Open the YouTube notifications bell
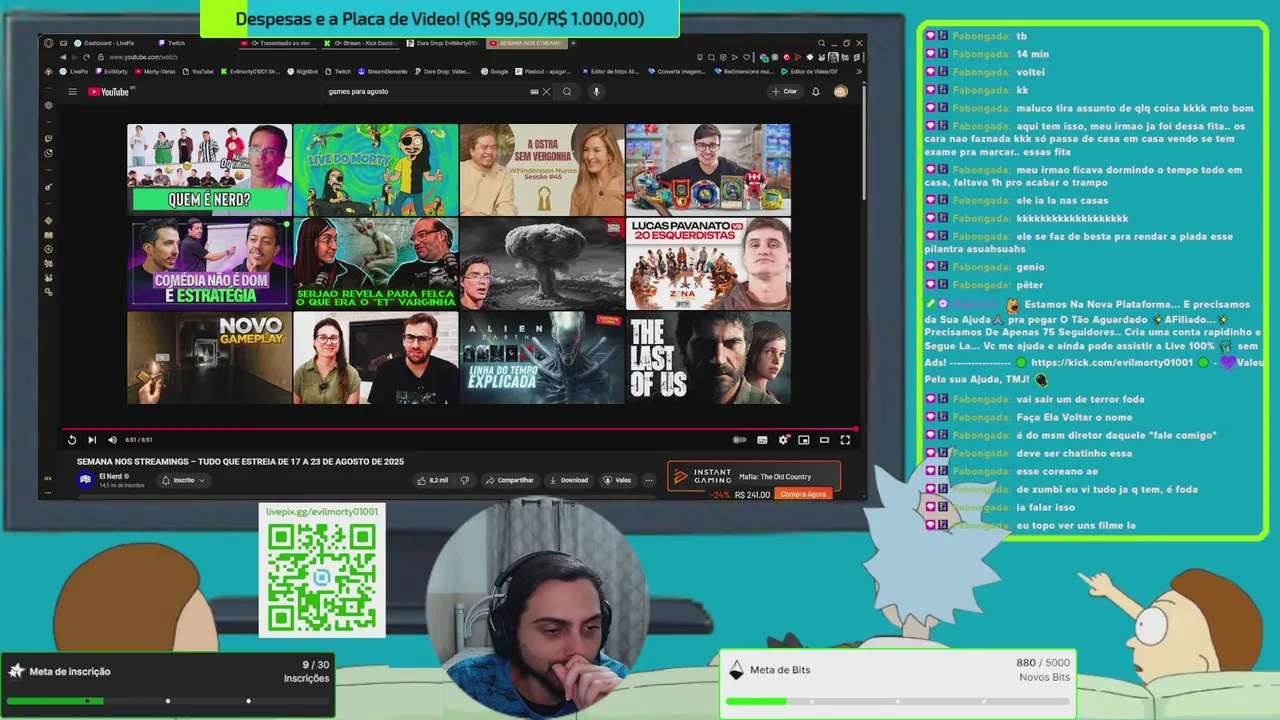Screen dimensions: 1280x720 pos(816,91)
